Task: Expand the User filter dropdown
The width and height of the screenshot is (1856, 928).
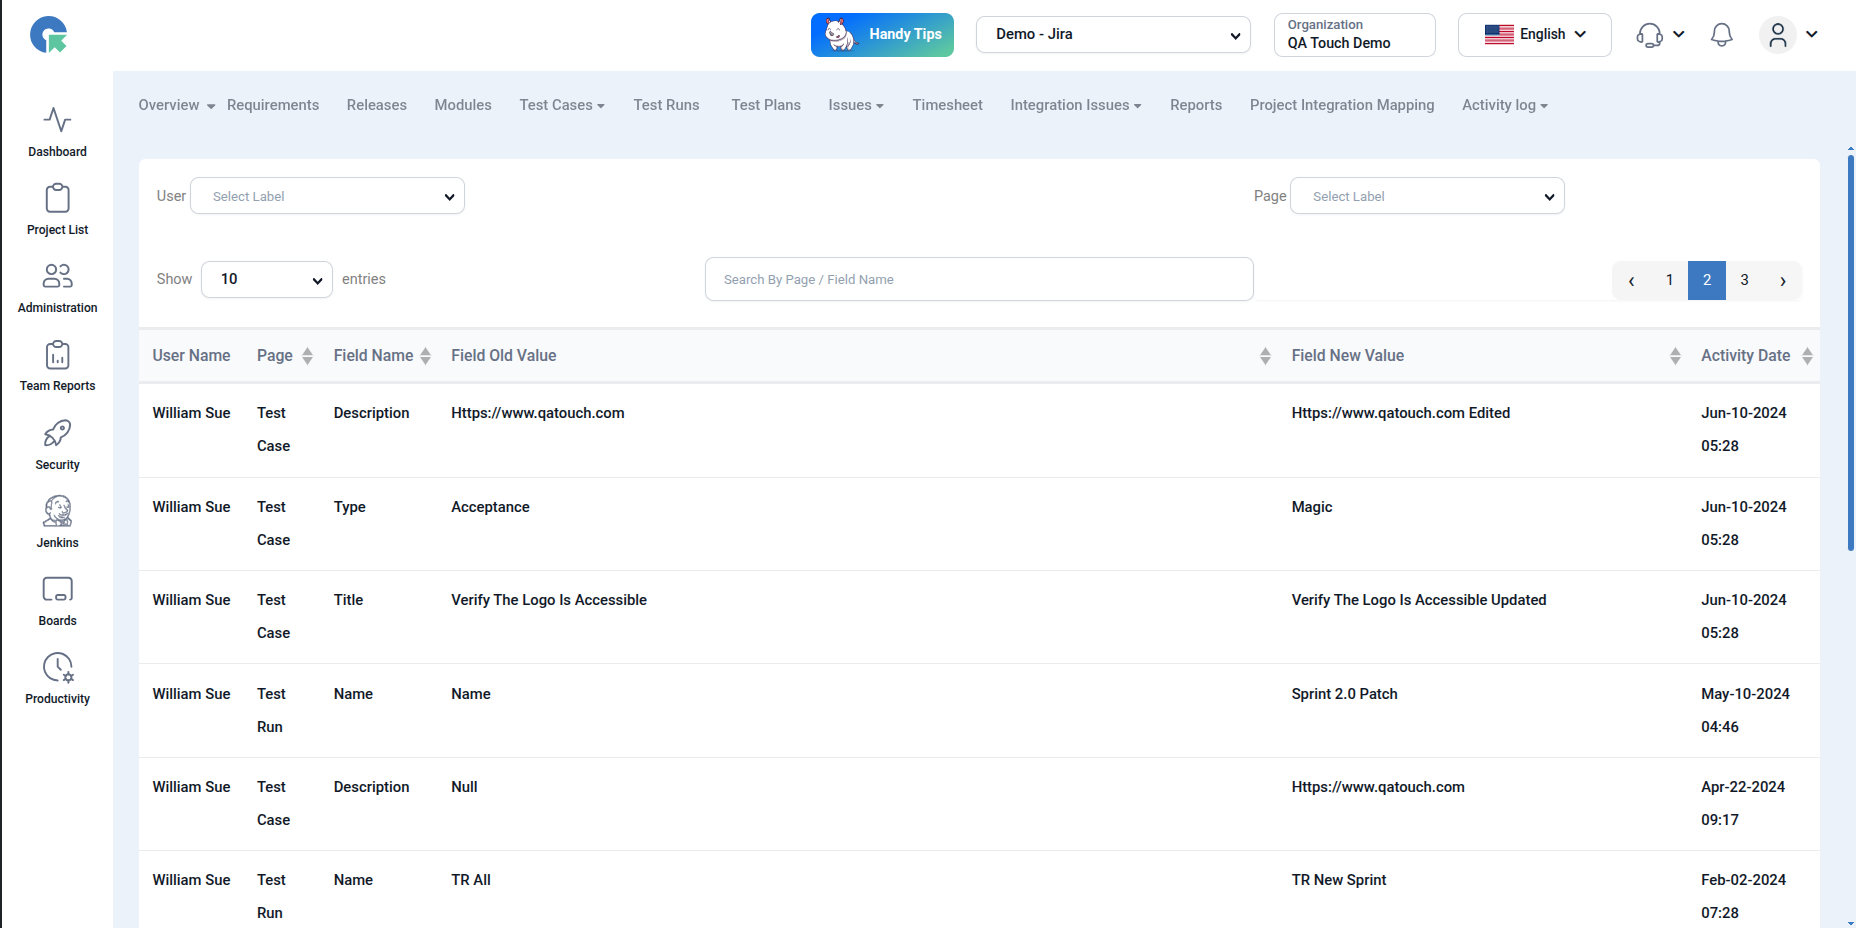Action: (x=327, y=196)
